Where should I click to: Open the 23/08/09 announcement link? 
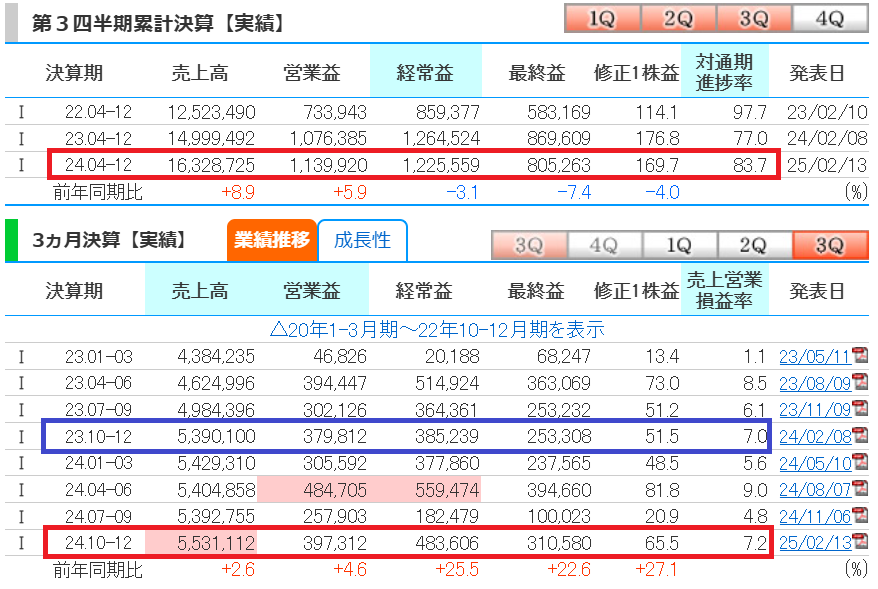(x=815, y=384)
